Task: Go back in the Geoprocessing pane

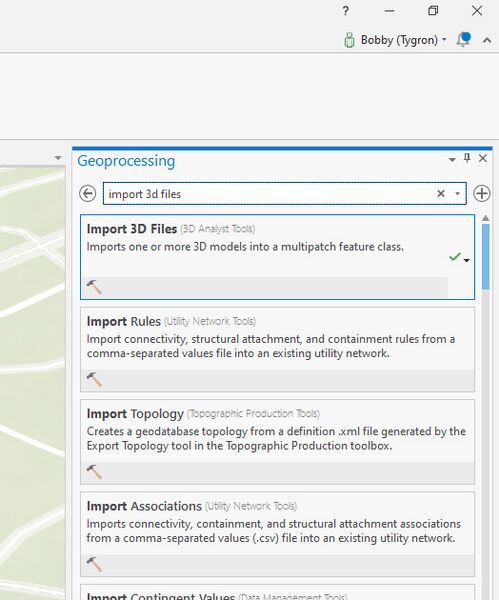Action: (x=88, y=193)
